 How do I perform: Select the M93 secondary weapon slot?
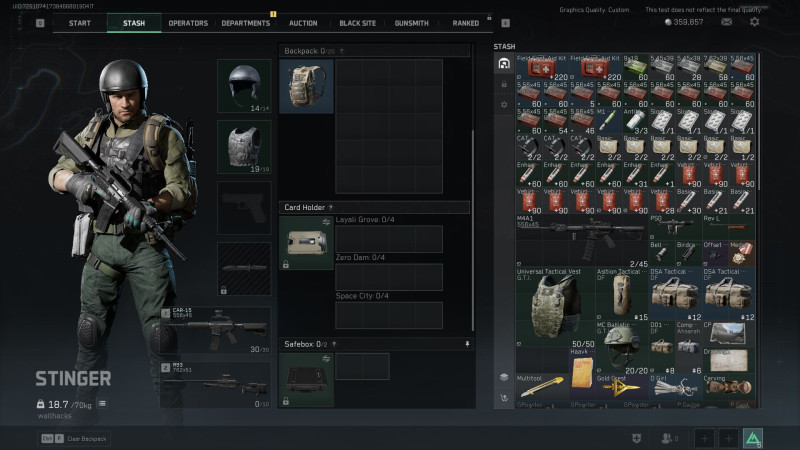(x=216, y=385)
